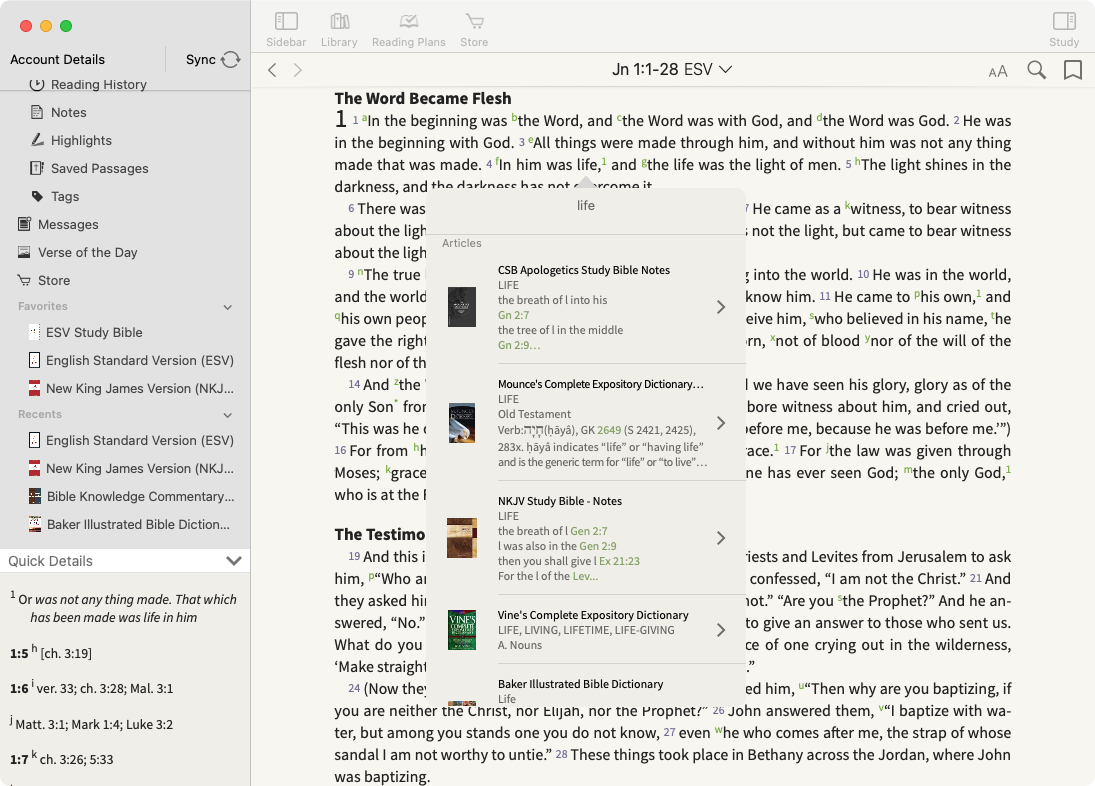Image resolution: width=1095 pixels, height=786 pixels.
Task: Open Saved Passages in the sidebar
Action: tap(99, 168)
